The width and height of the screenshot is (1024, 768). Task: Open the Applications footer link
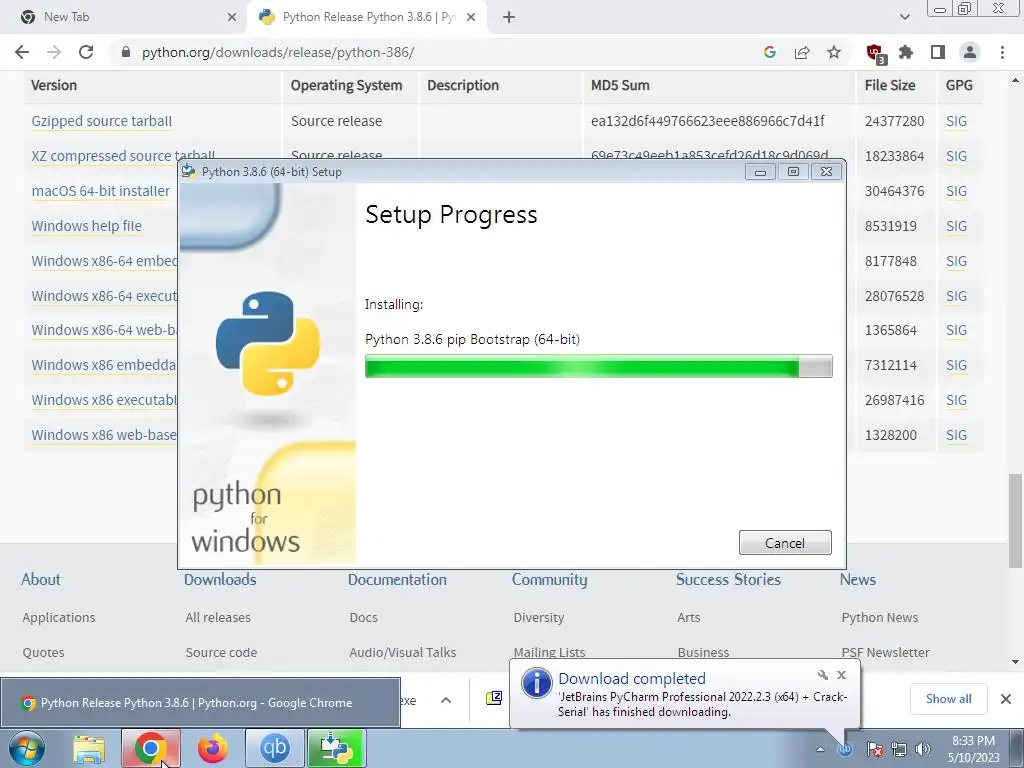coord(59,617)
